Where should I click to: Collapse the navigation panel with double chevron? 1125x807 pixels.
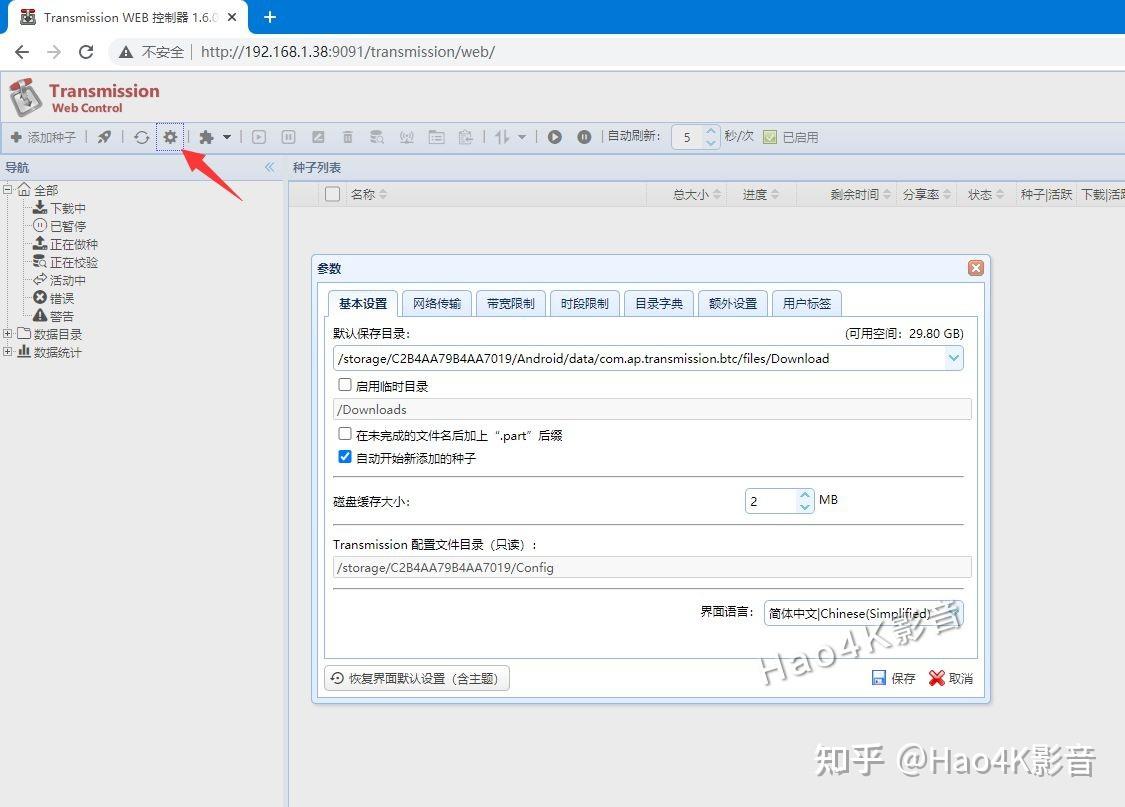270,167
